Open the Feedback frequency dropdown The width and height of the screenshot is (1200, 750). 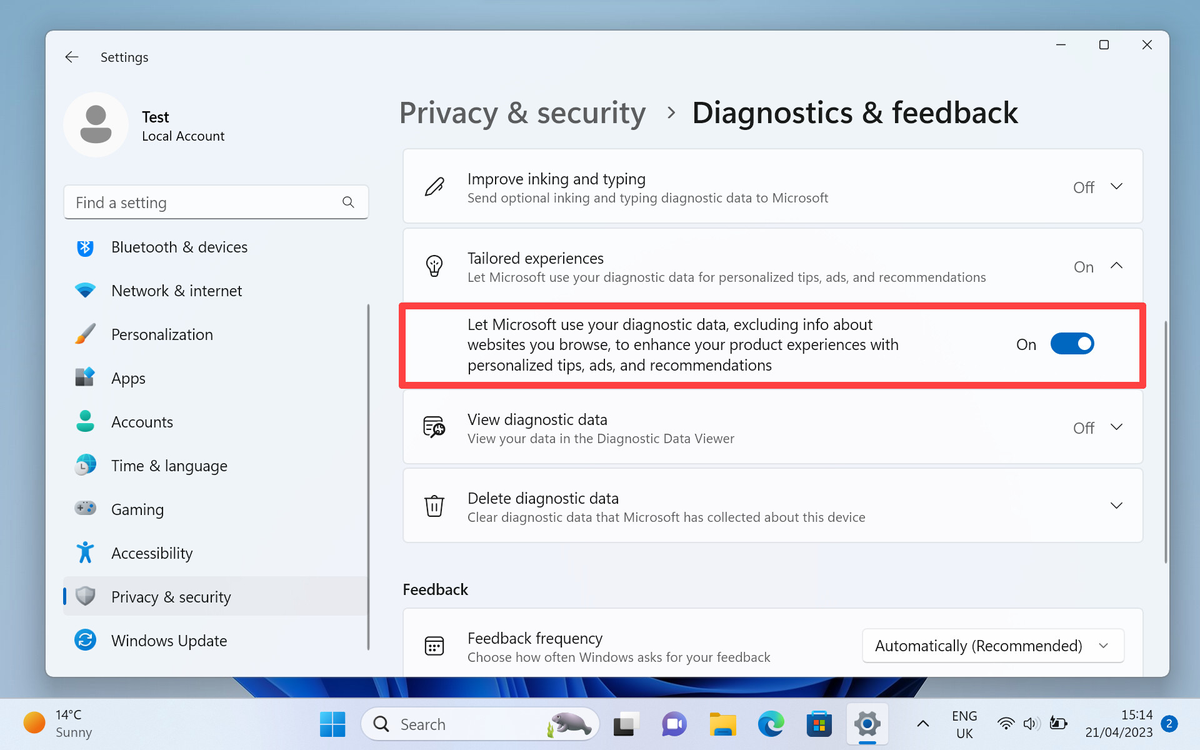pyautogui.click(x=992, y=645)
